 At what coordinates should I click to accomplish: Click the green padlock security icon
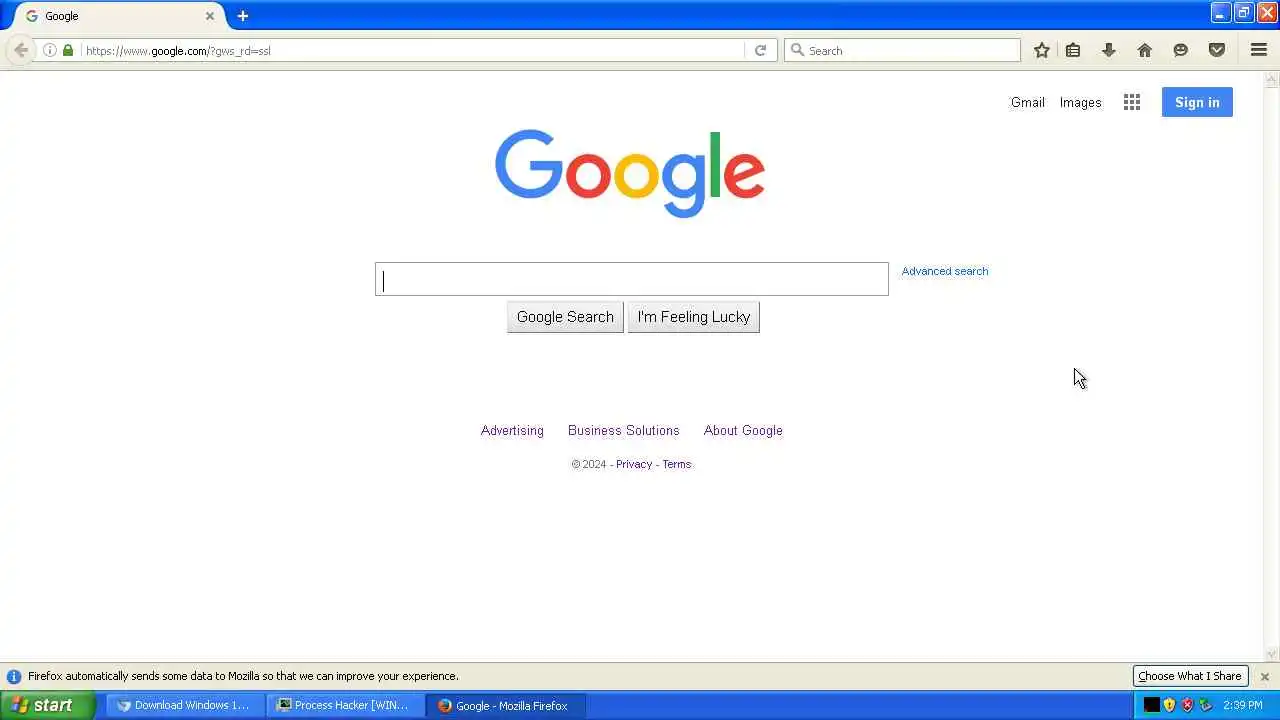(x=68, y=50)
